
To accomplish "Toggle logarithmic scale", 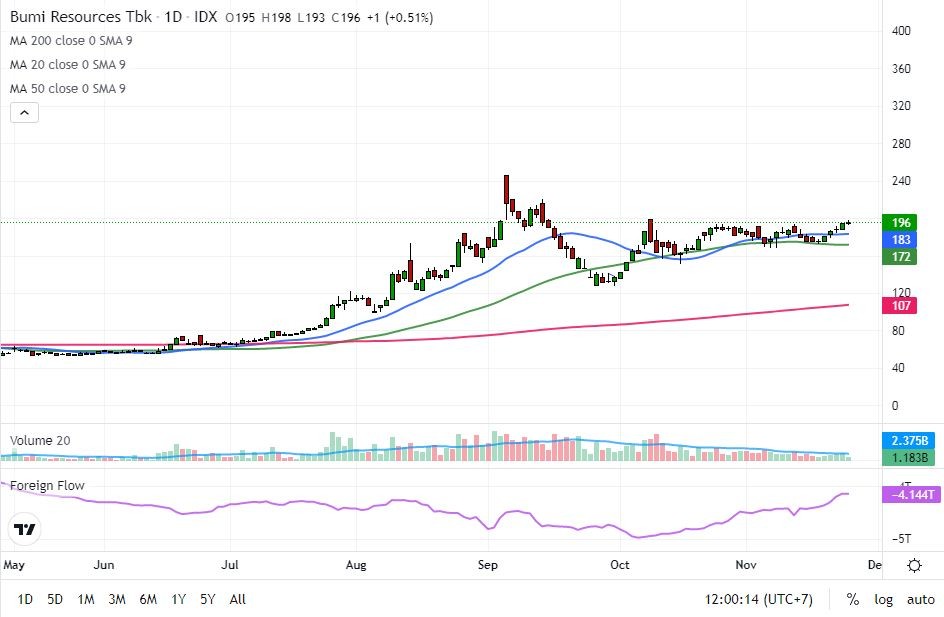I will 884,599.
